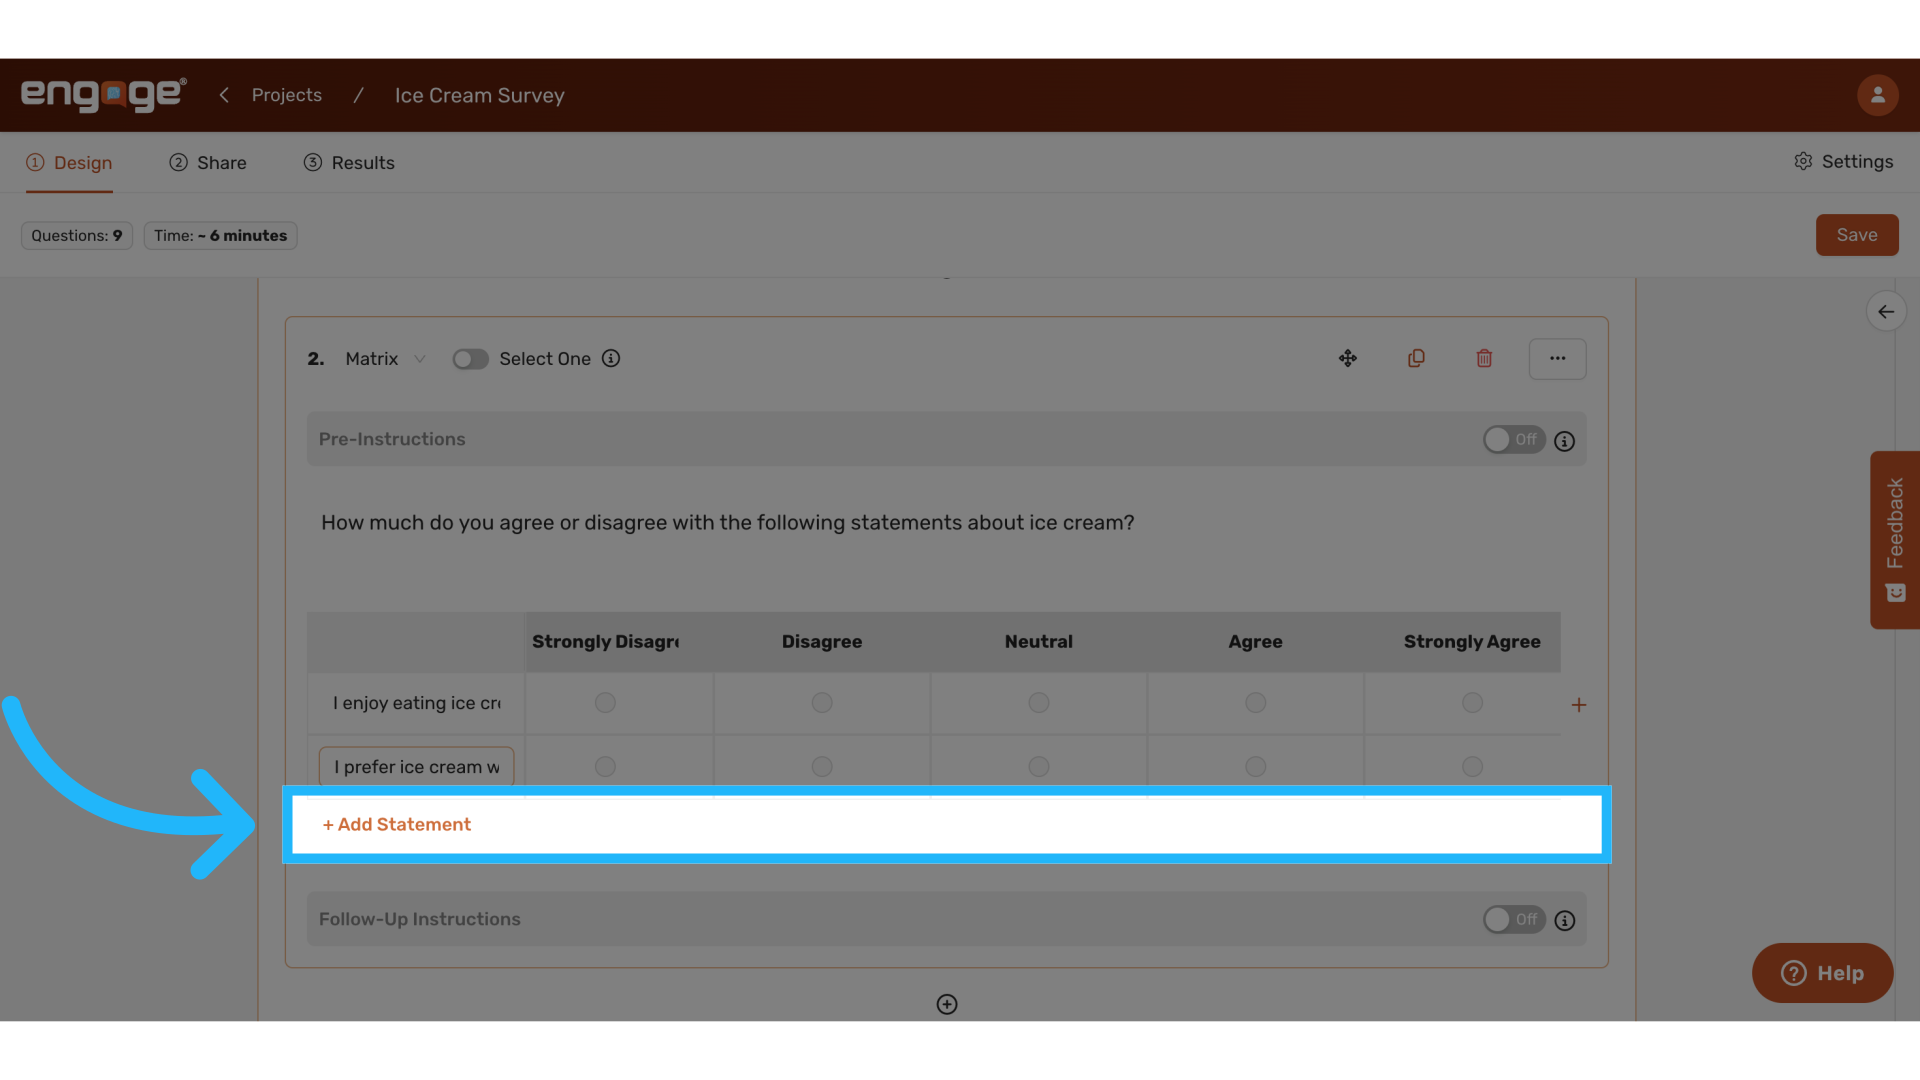Edit the question text about ice cream statements
Screen dimensions: 1920x1080
[728, 523]
